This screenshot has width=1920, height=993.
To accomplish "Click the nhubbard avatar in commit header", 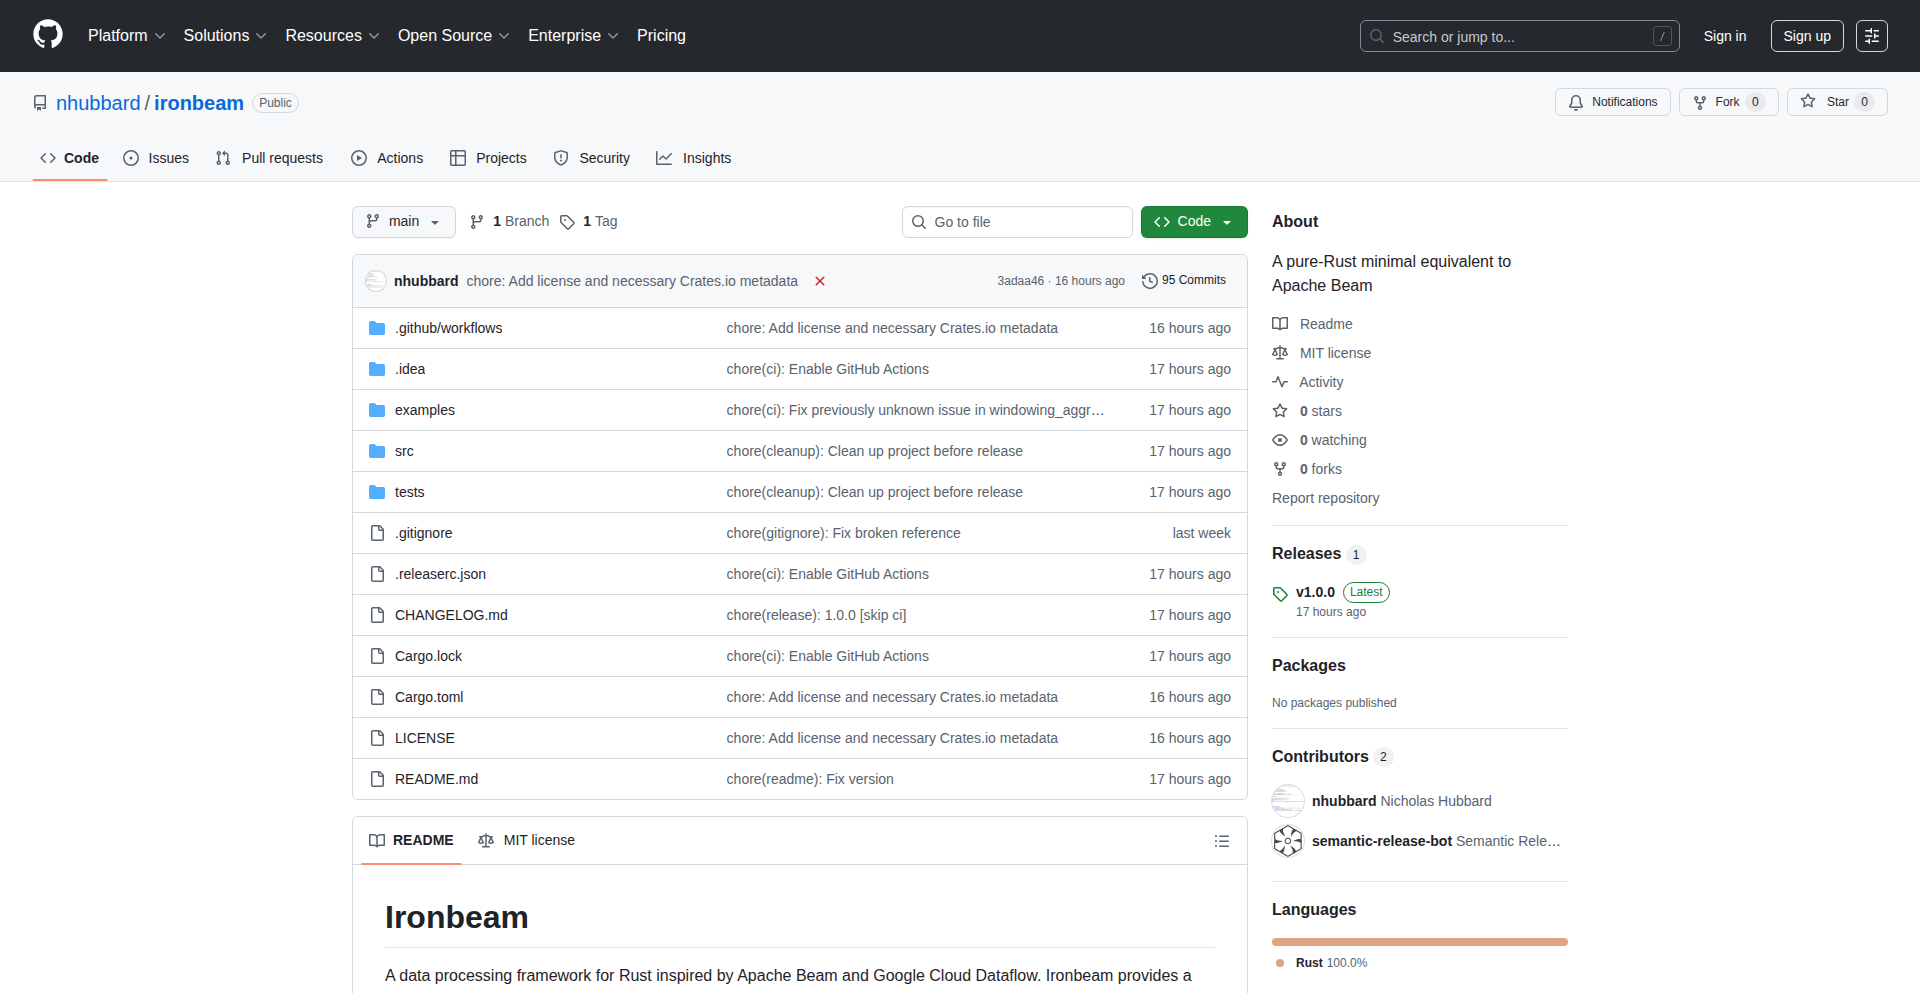I will tap(376, 281).
